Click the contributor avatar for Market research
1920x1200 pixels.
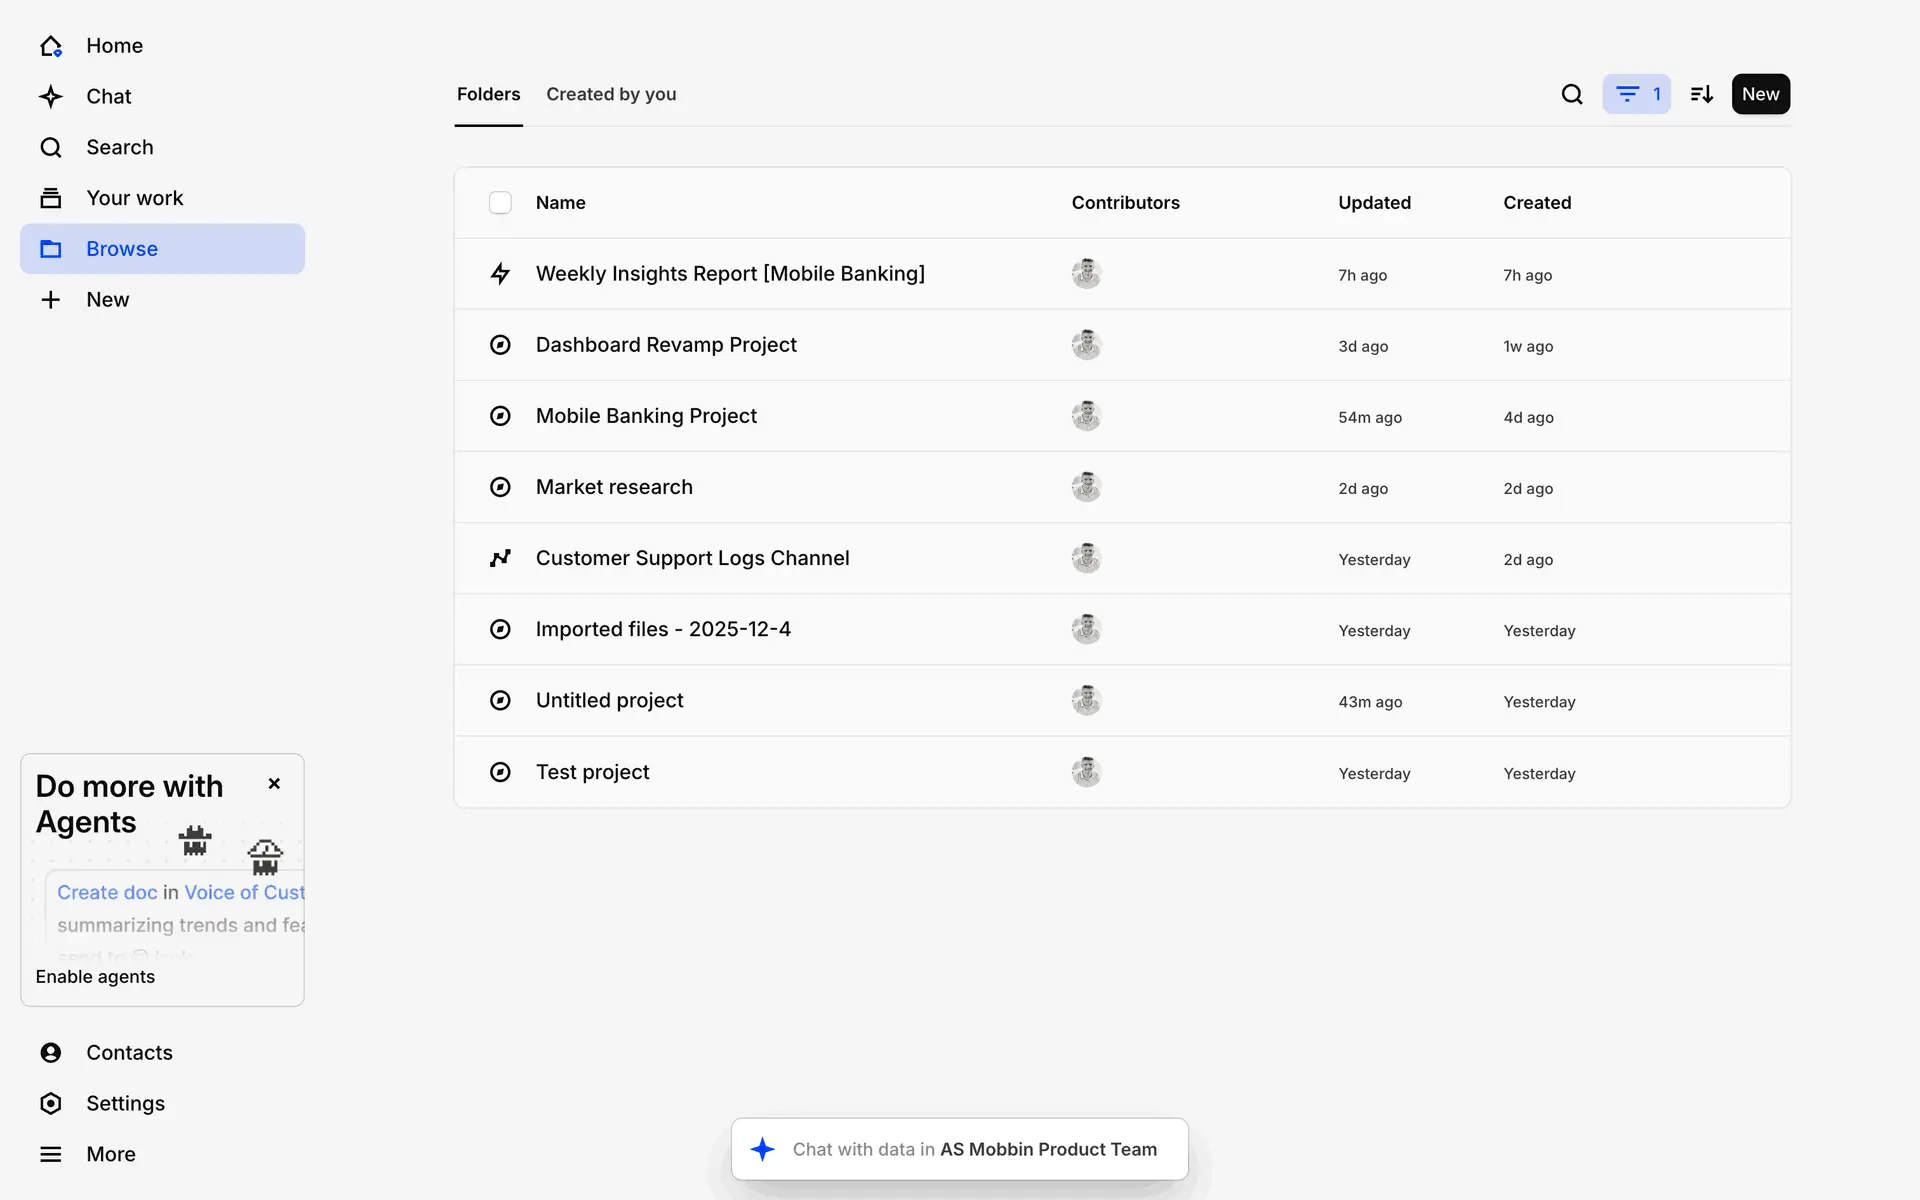(1086, 487)
